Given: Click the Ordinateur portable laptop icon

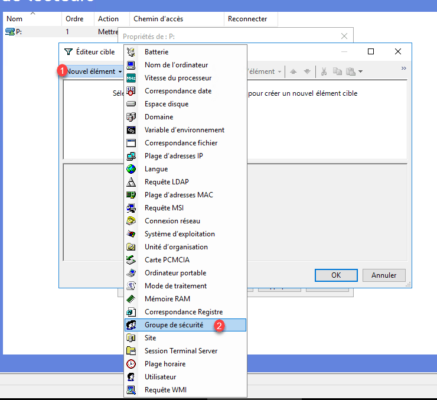Looking at the screenshot, I should pos(131,273).
